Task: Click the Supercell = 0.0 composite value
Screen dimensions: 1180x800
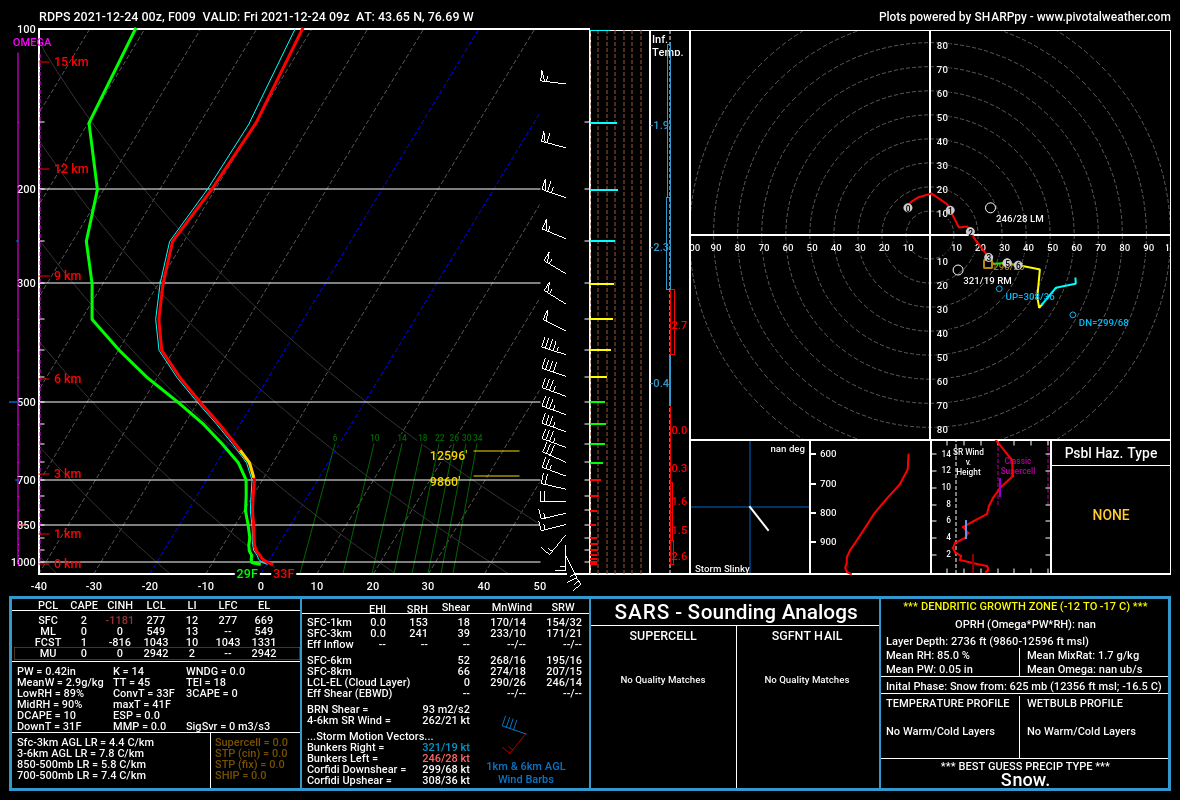Action: click(x=251, y=742)
